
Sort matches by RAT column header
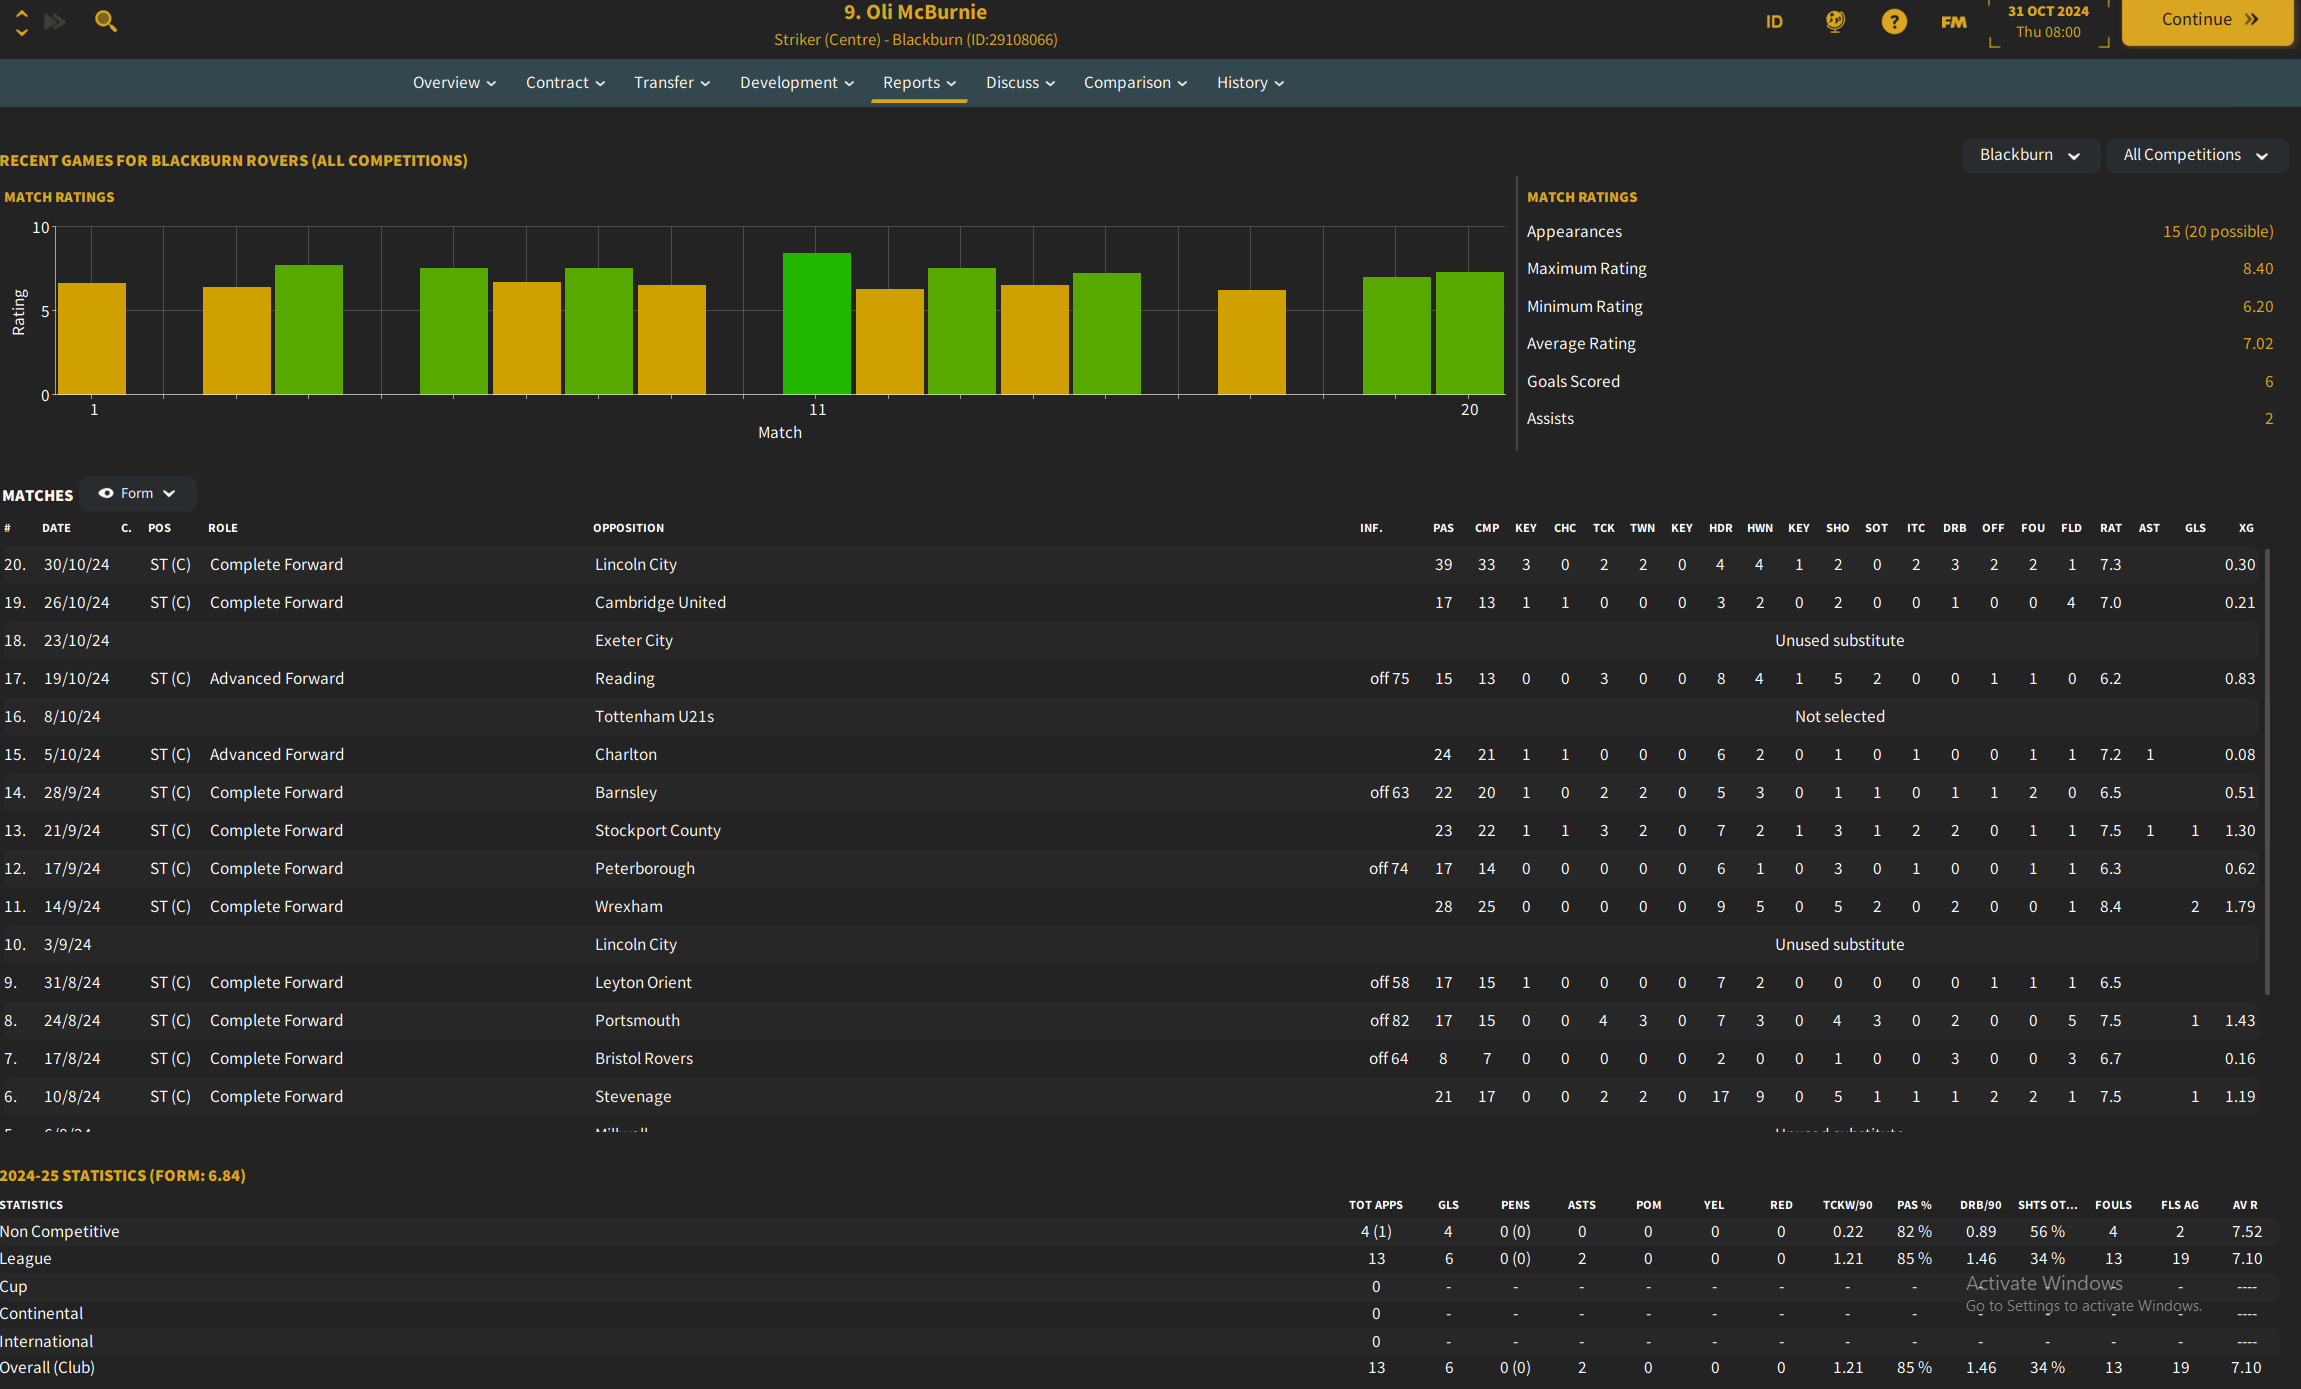tap(2110, 528)
